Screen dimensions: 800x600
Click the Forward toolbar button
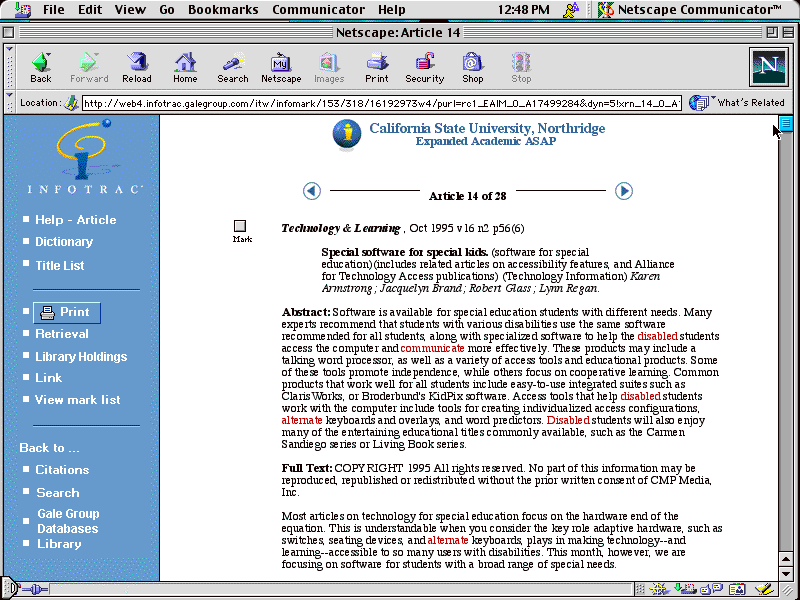89,68
